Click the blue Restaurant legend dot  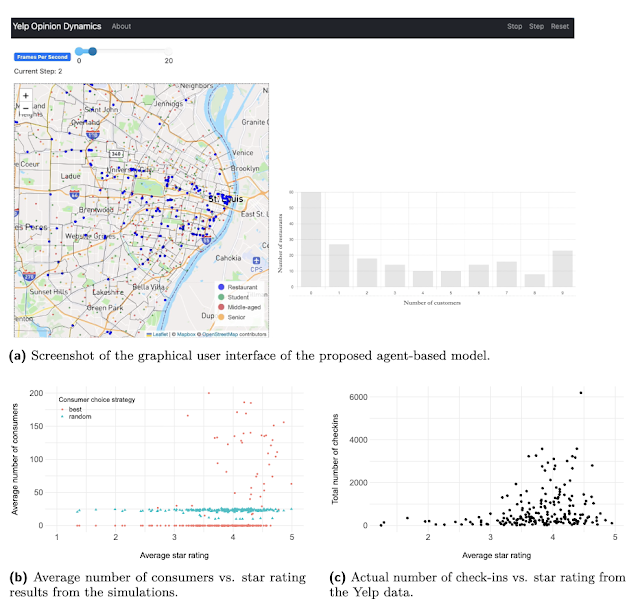pyautogui.click(x=221, y=287)
